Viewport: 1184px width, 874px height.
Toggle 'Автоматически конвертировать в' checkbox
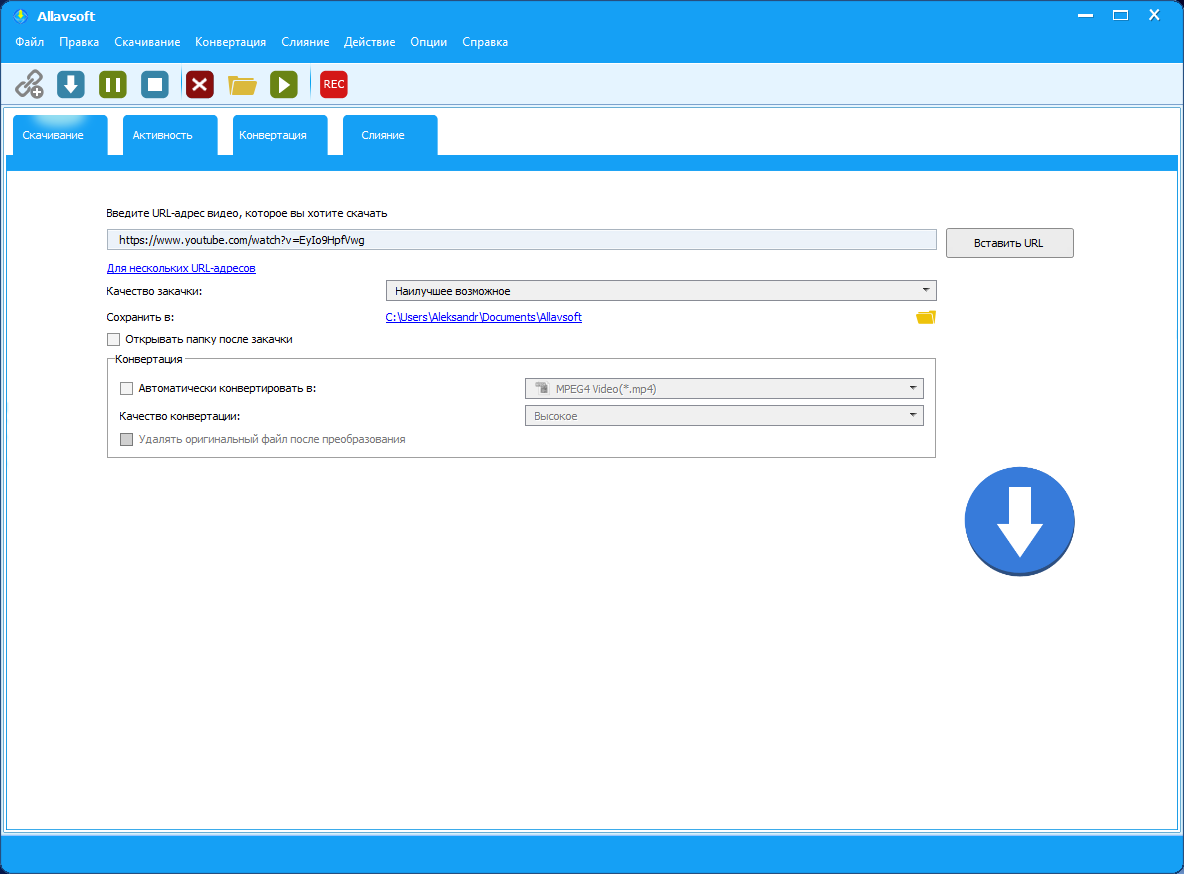pyautogui.click(x=126, y=389)
